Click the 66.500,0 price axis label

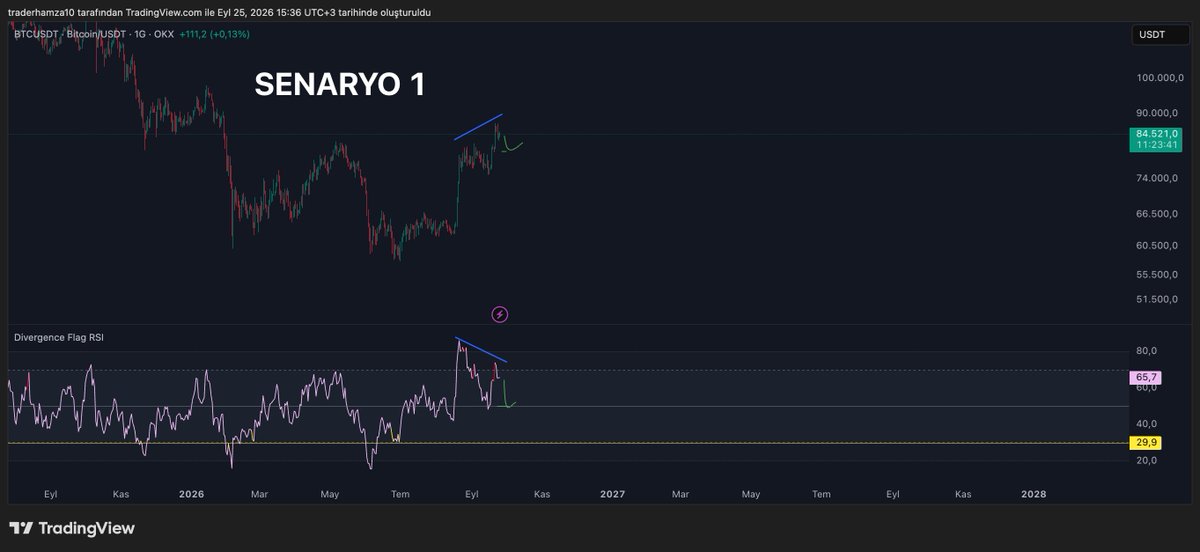pos(1158,214)
